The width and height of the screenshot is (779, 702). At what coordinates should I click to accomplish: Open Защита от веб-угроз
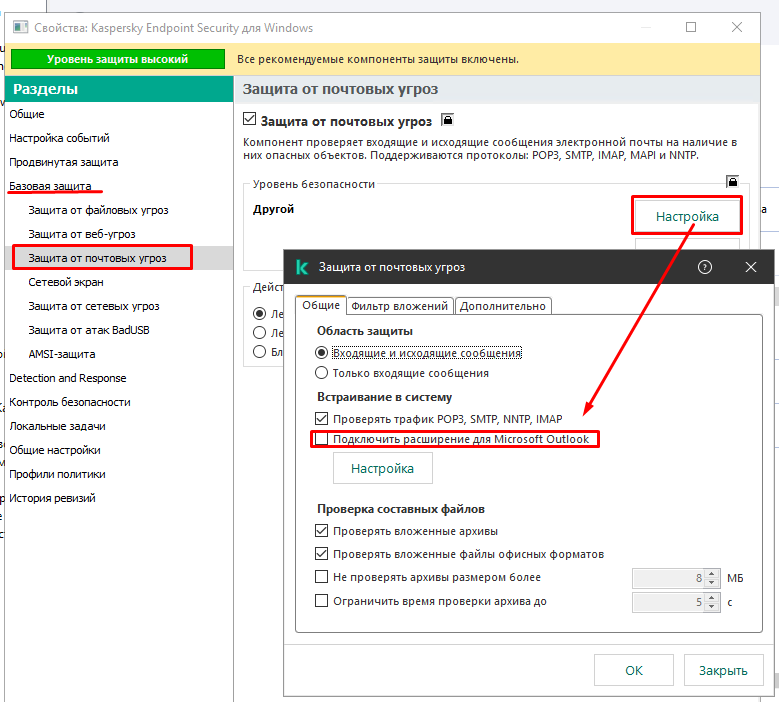point(82,234)
